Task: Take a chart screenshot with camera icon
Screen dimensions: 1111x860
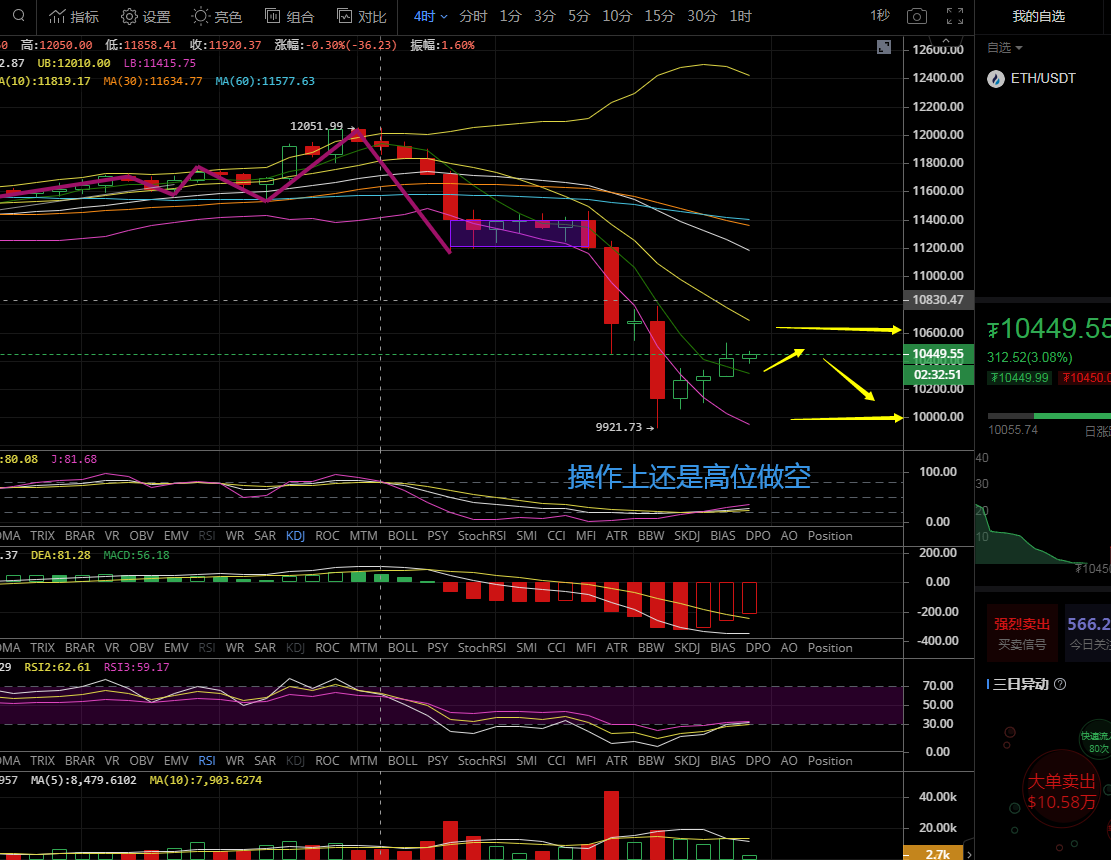Action: click(915, 16)
